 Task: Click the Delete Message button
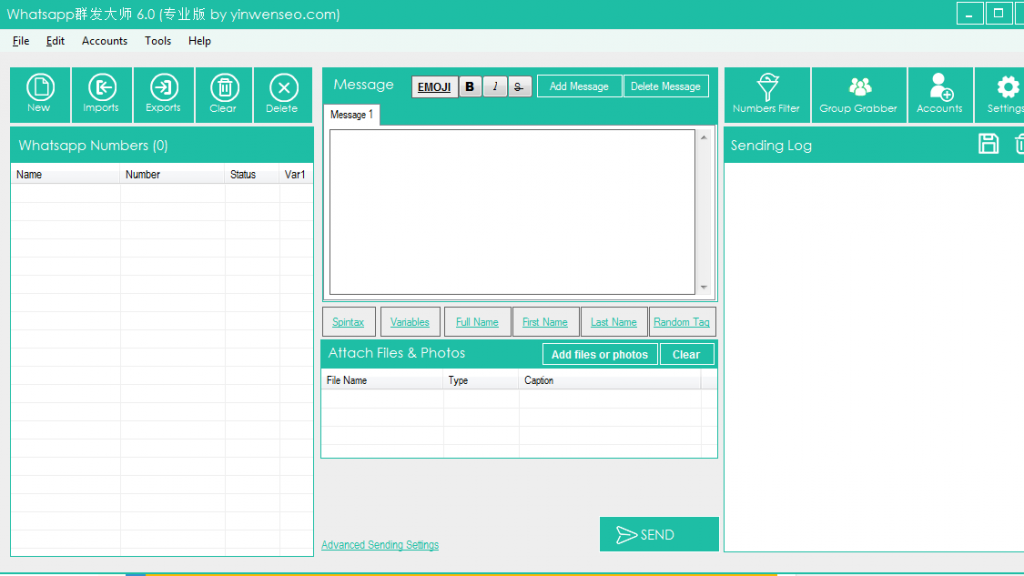pyautogui.click(x=665, y=86)
